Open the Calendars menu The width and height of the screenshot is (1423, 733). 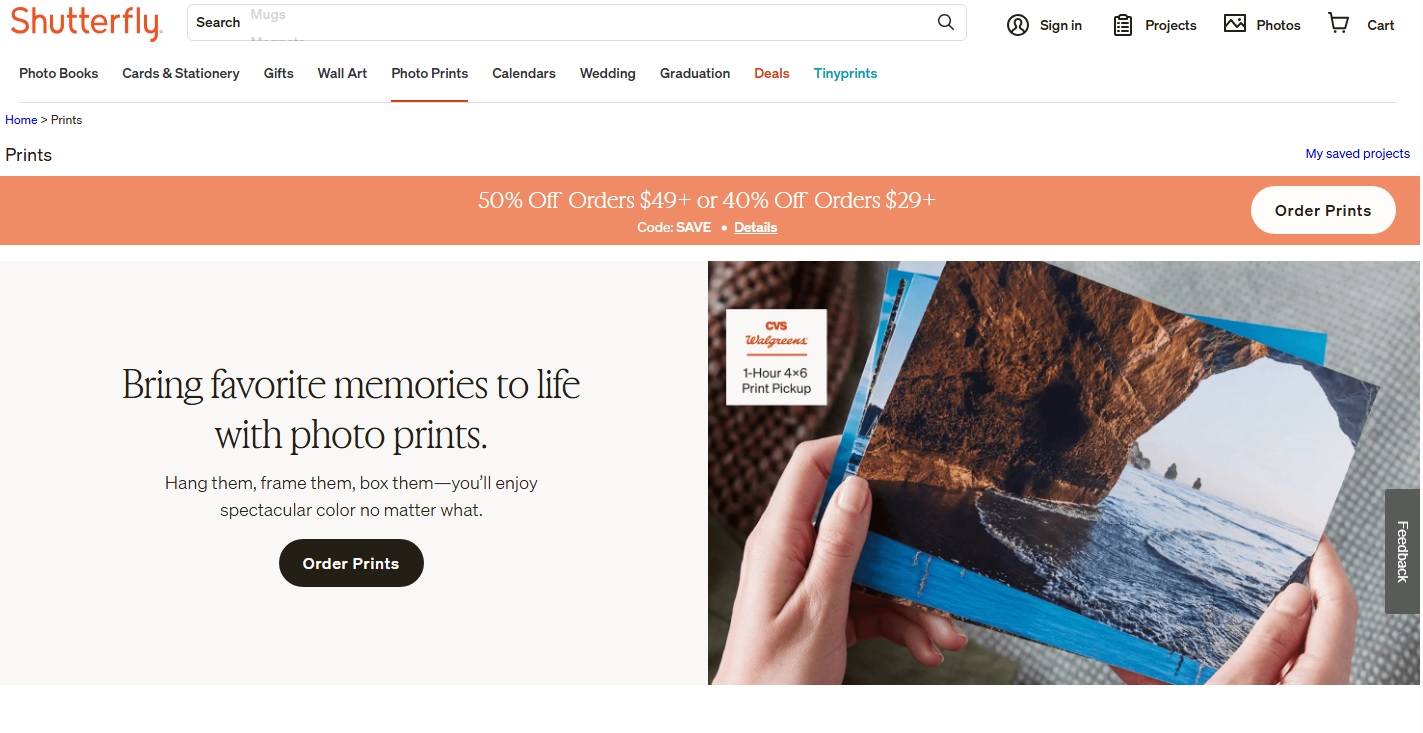[524, 73]
